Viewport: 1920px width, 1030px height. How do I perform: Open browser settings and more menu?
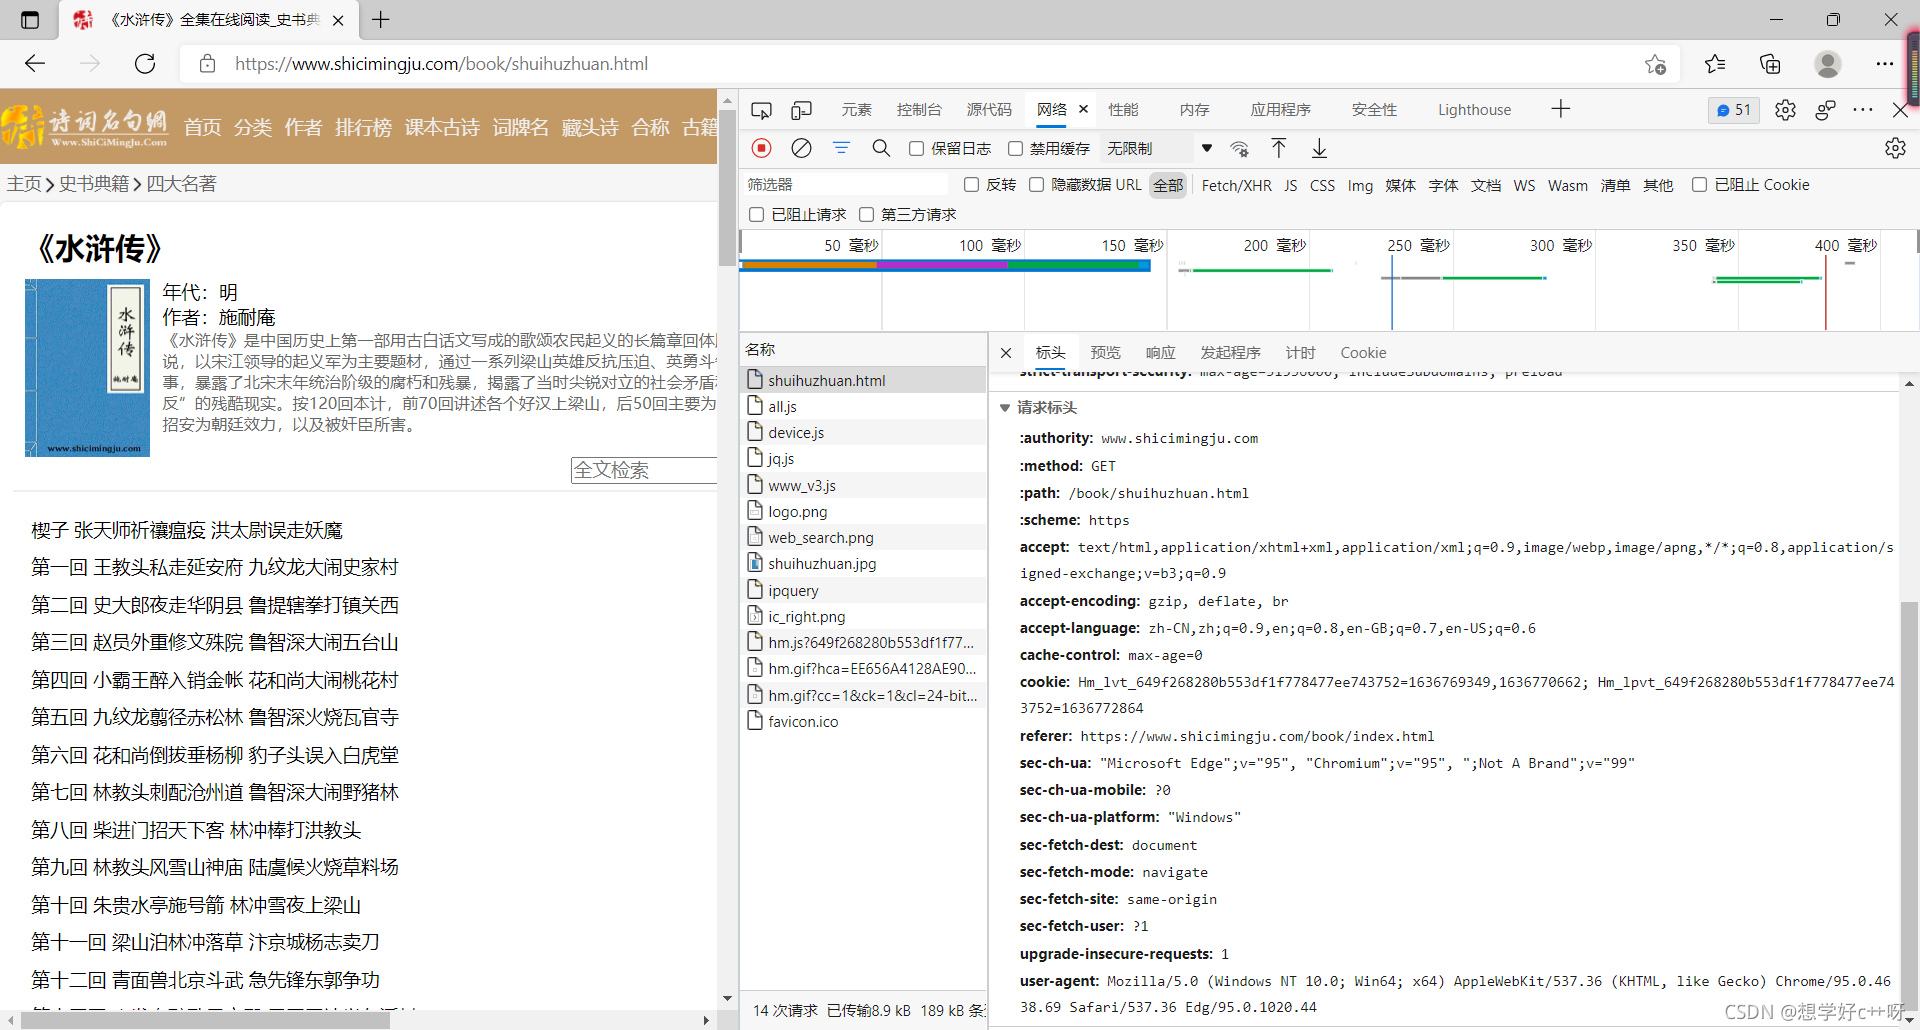[1885, 64]
